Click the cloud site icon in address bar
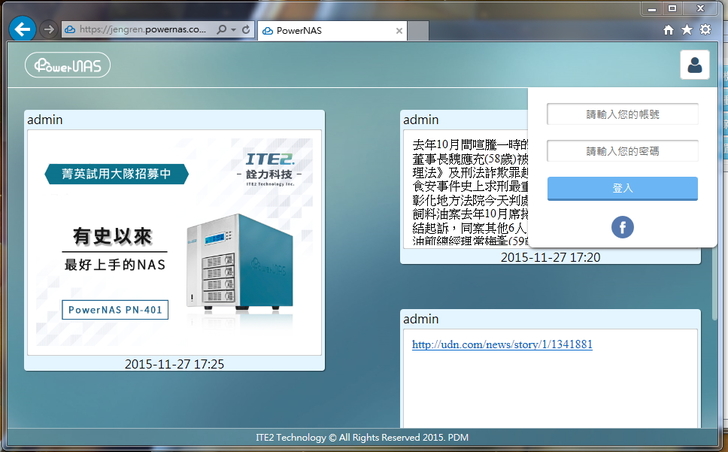728x452 pixels. coord(70,30)
